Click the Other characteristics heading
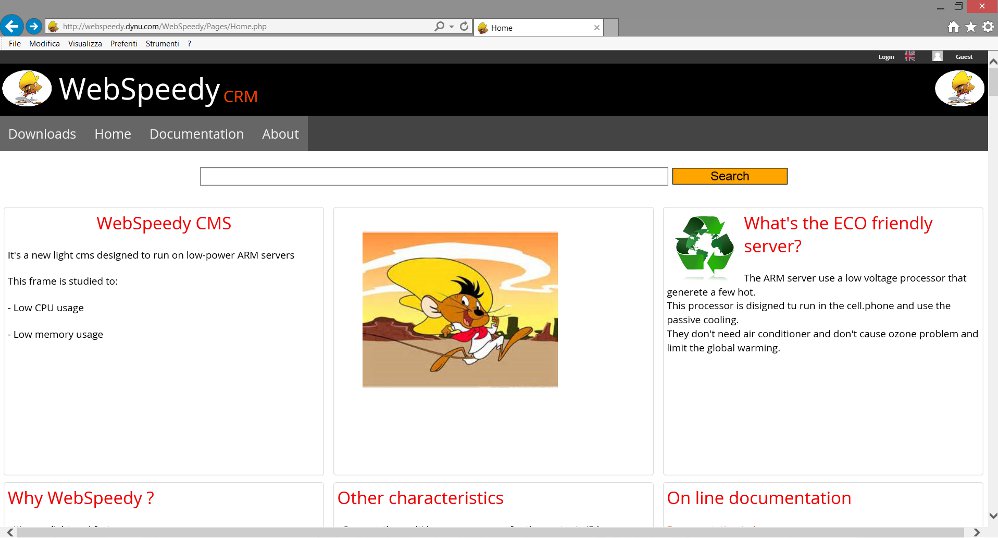This screenshot has width=998, height=538. pos(420,498)
